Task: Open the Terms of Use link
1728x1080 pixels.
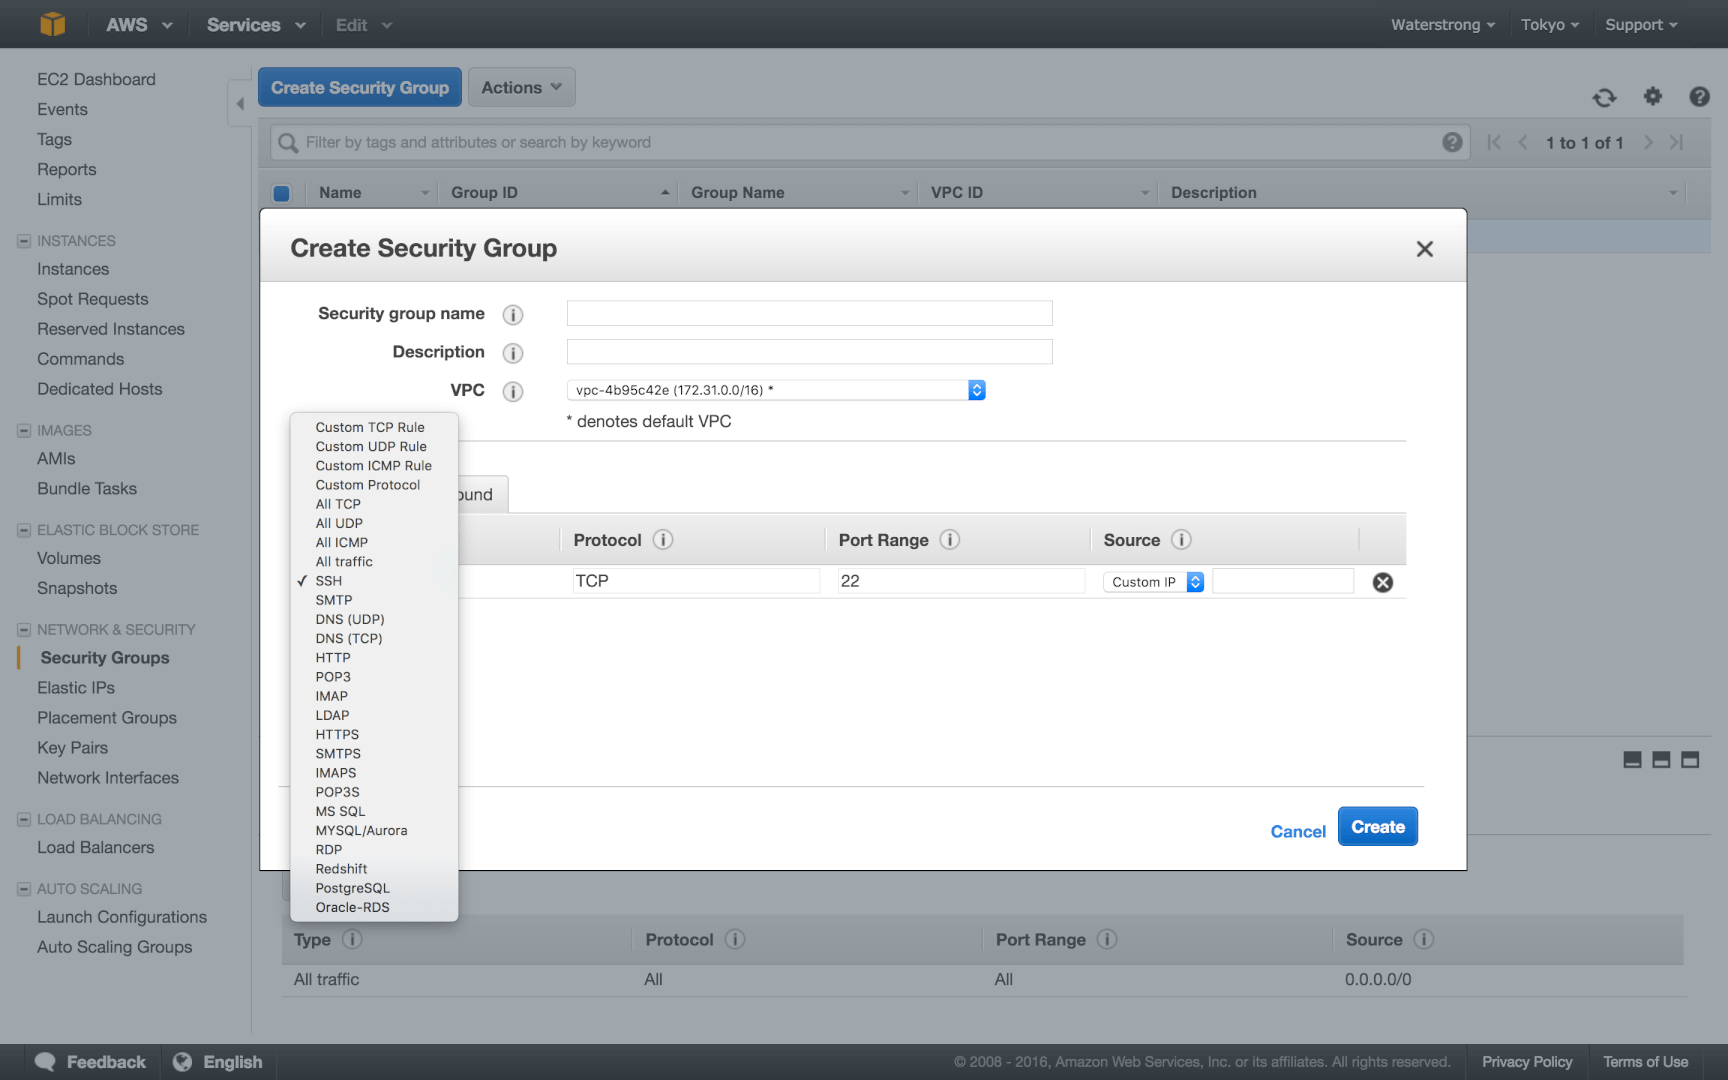Action: pos(1646,1062)
